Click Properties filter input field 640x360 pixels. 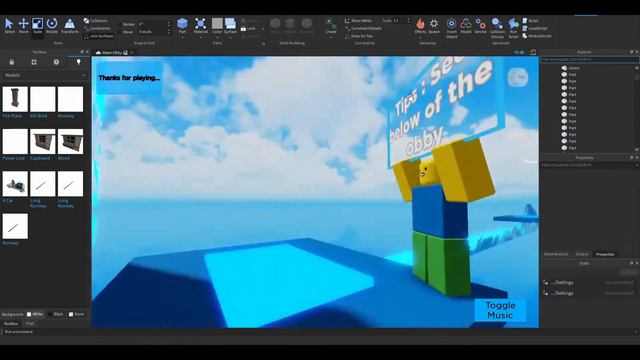tap(589, 165)
